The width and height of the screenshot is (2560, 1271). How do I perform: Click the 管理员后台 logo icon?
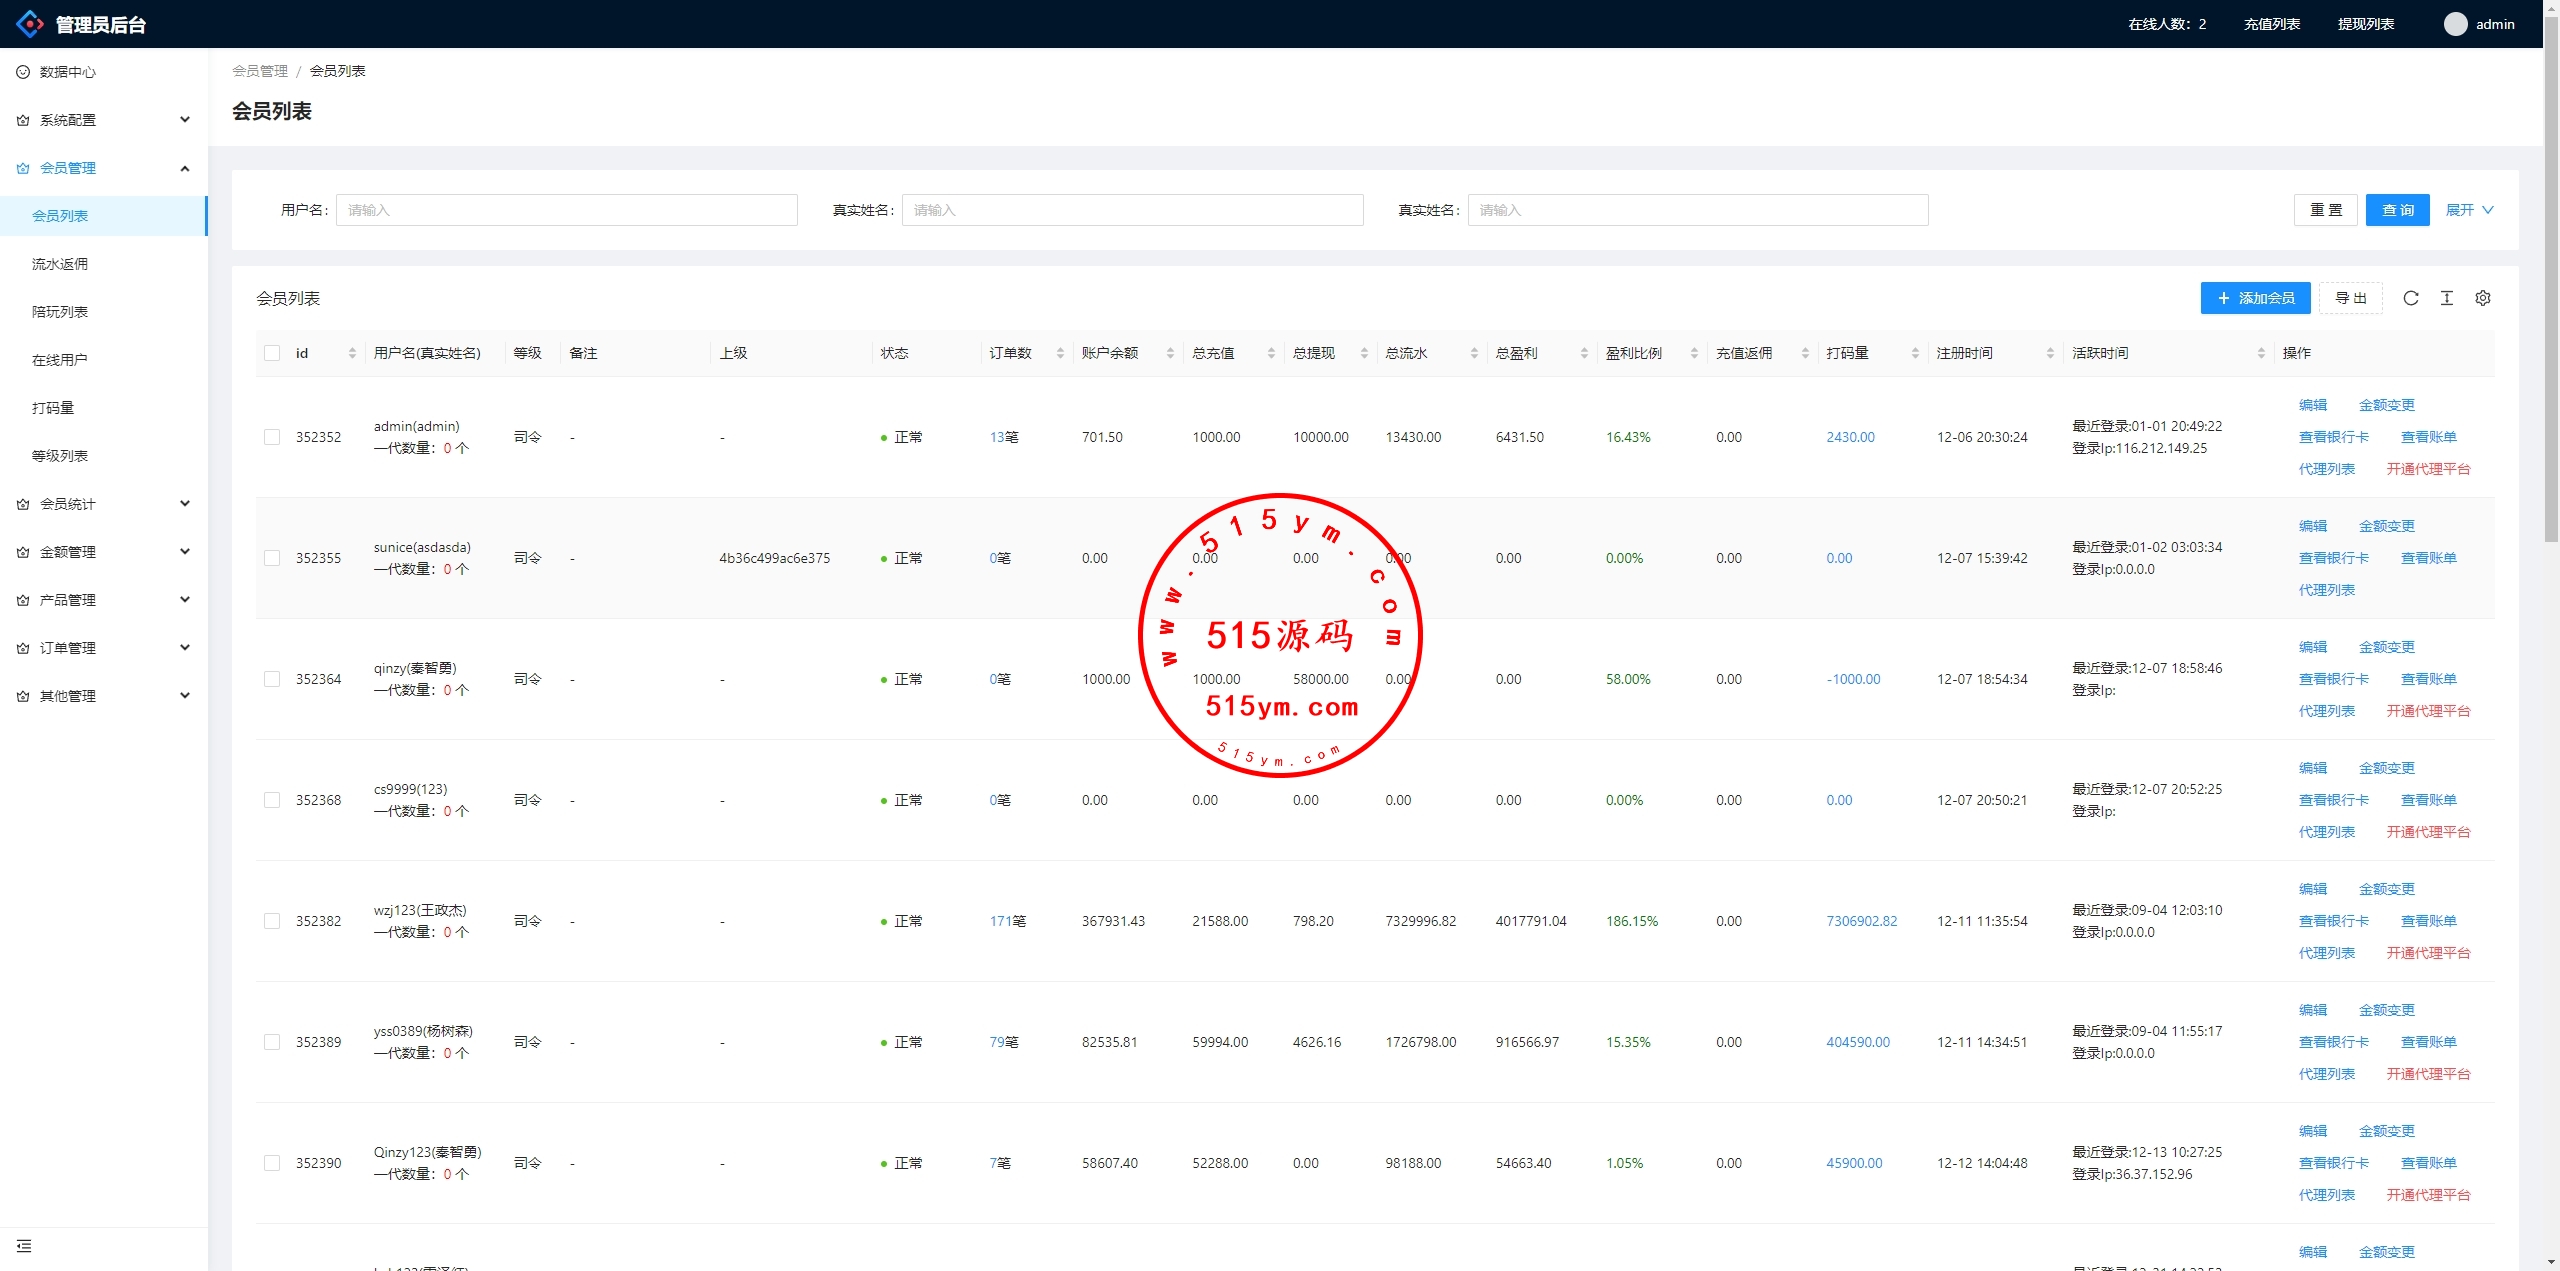30,24
